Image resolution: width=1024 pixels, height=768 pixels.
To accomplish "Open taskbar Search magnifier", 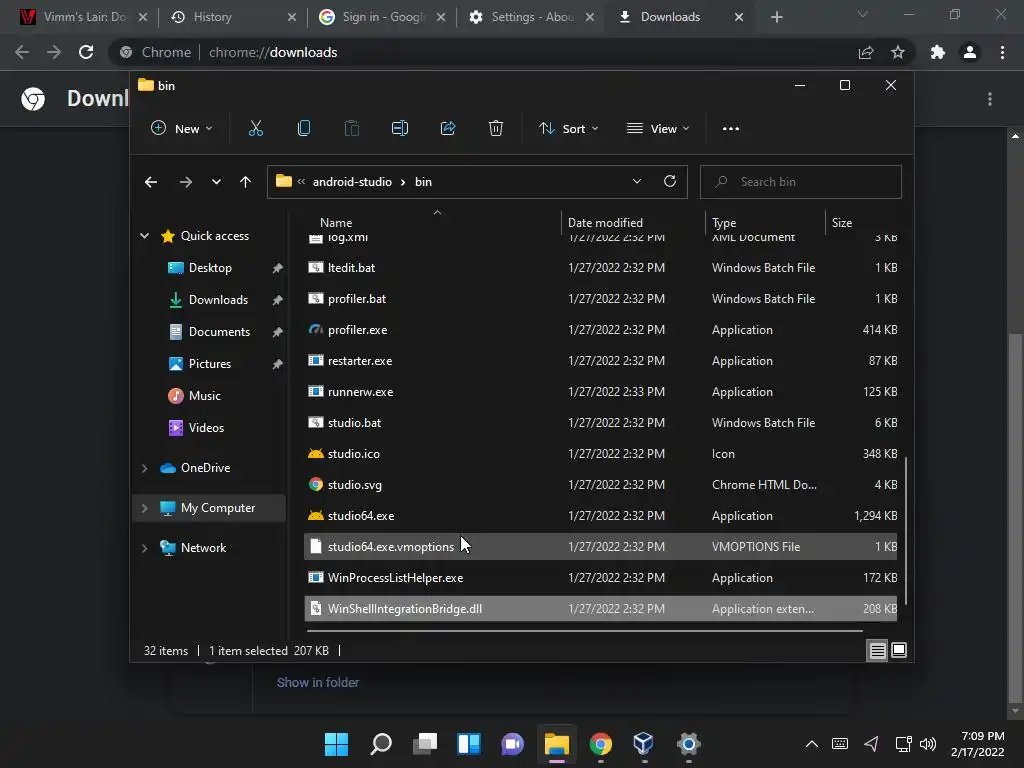I will 381,744.
